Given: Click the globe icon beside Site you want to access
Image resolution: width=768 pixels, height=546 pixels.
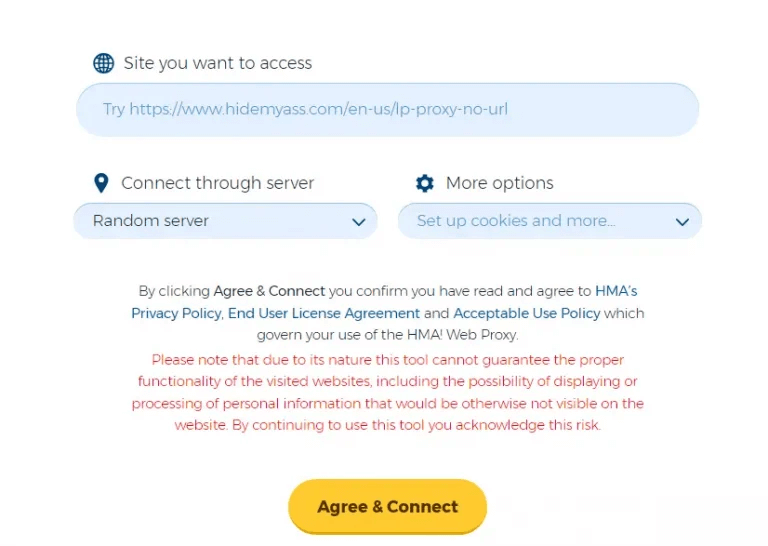Looking at the screenshot, I should [103, 63].
